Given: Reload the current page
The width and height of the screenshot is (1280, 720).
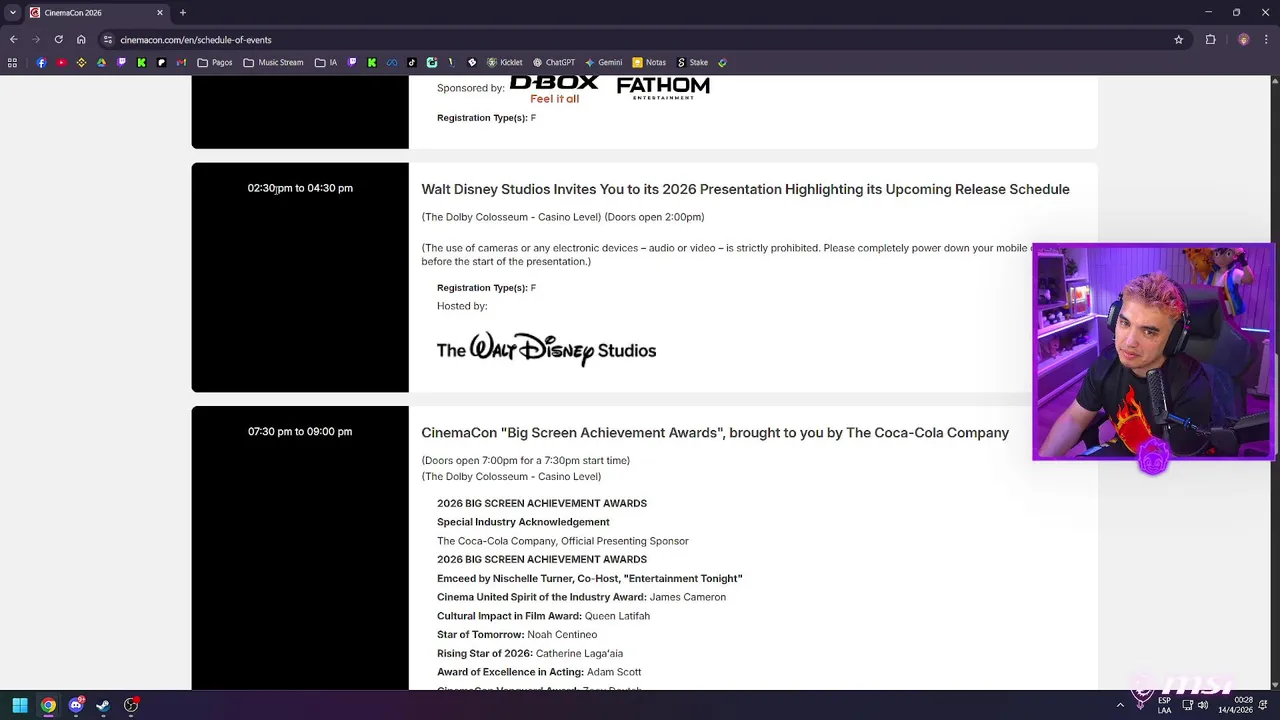Looking at the screenshot, I should [59, 40].
